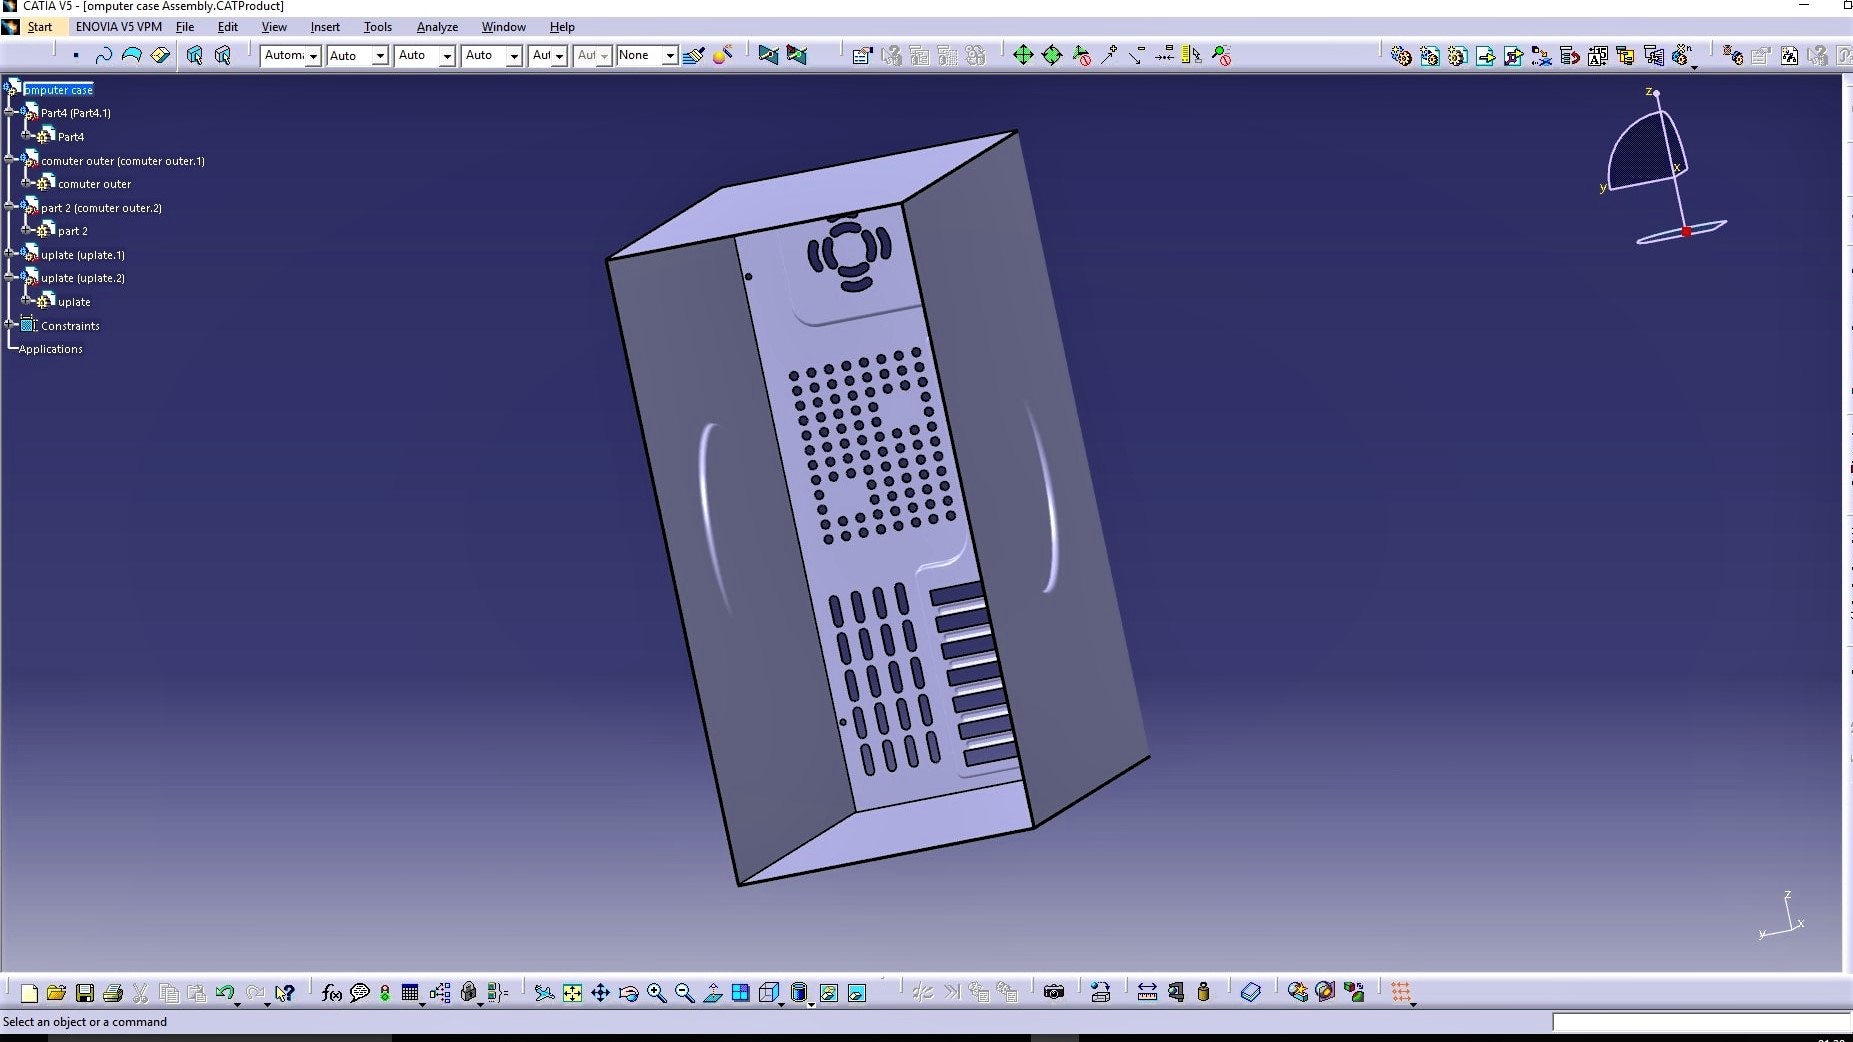Image resolution: width=1853 pixels, height=1042 pixels.
Task: Collapse comuter outer (comuter outer.1) node
Action: pyautogui.click(x=10, y=159)
